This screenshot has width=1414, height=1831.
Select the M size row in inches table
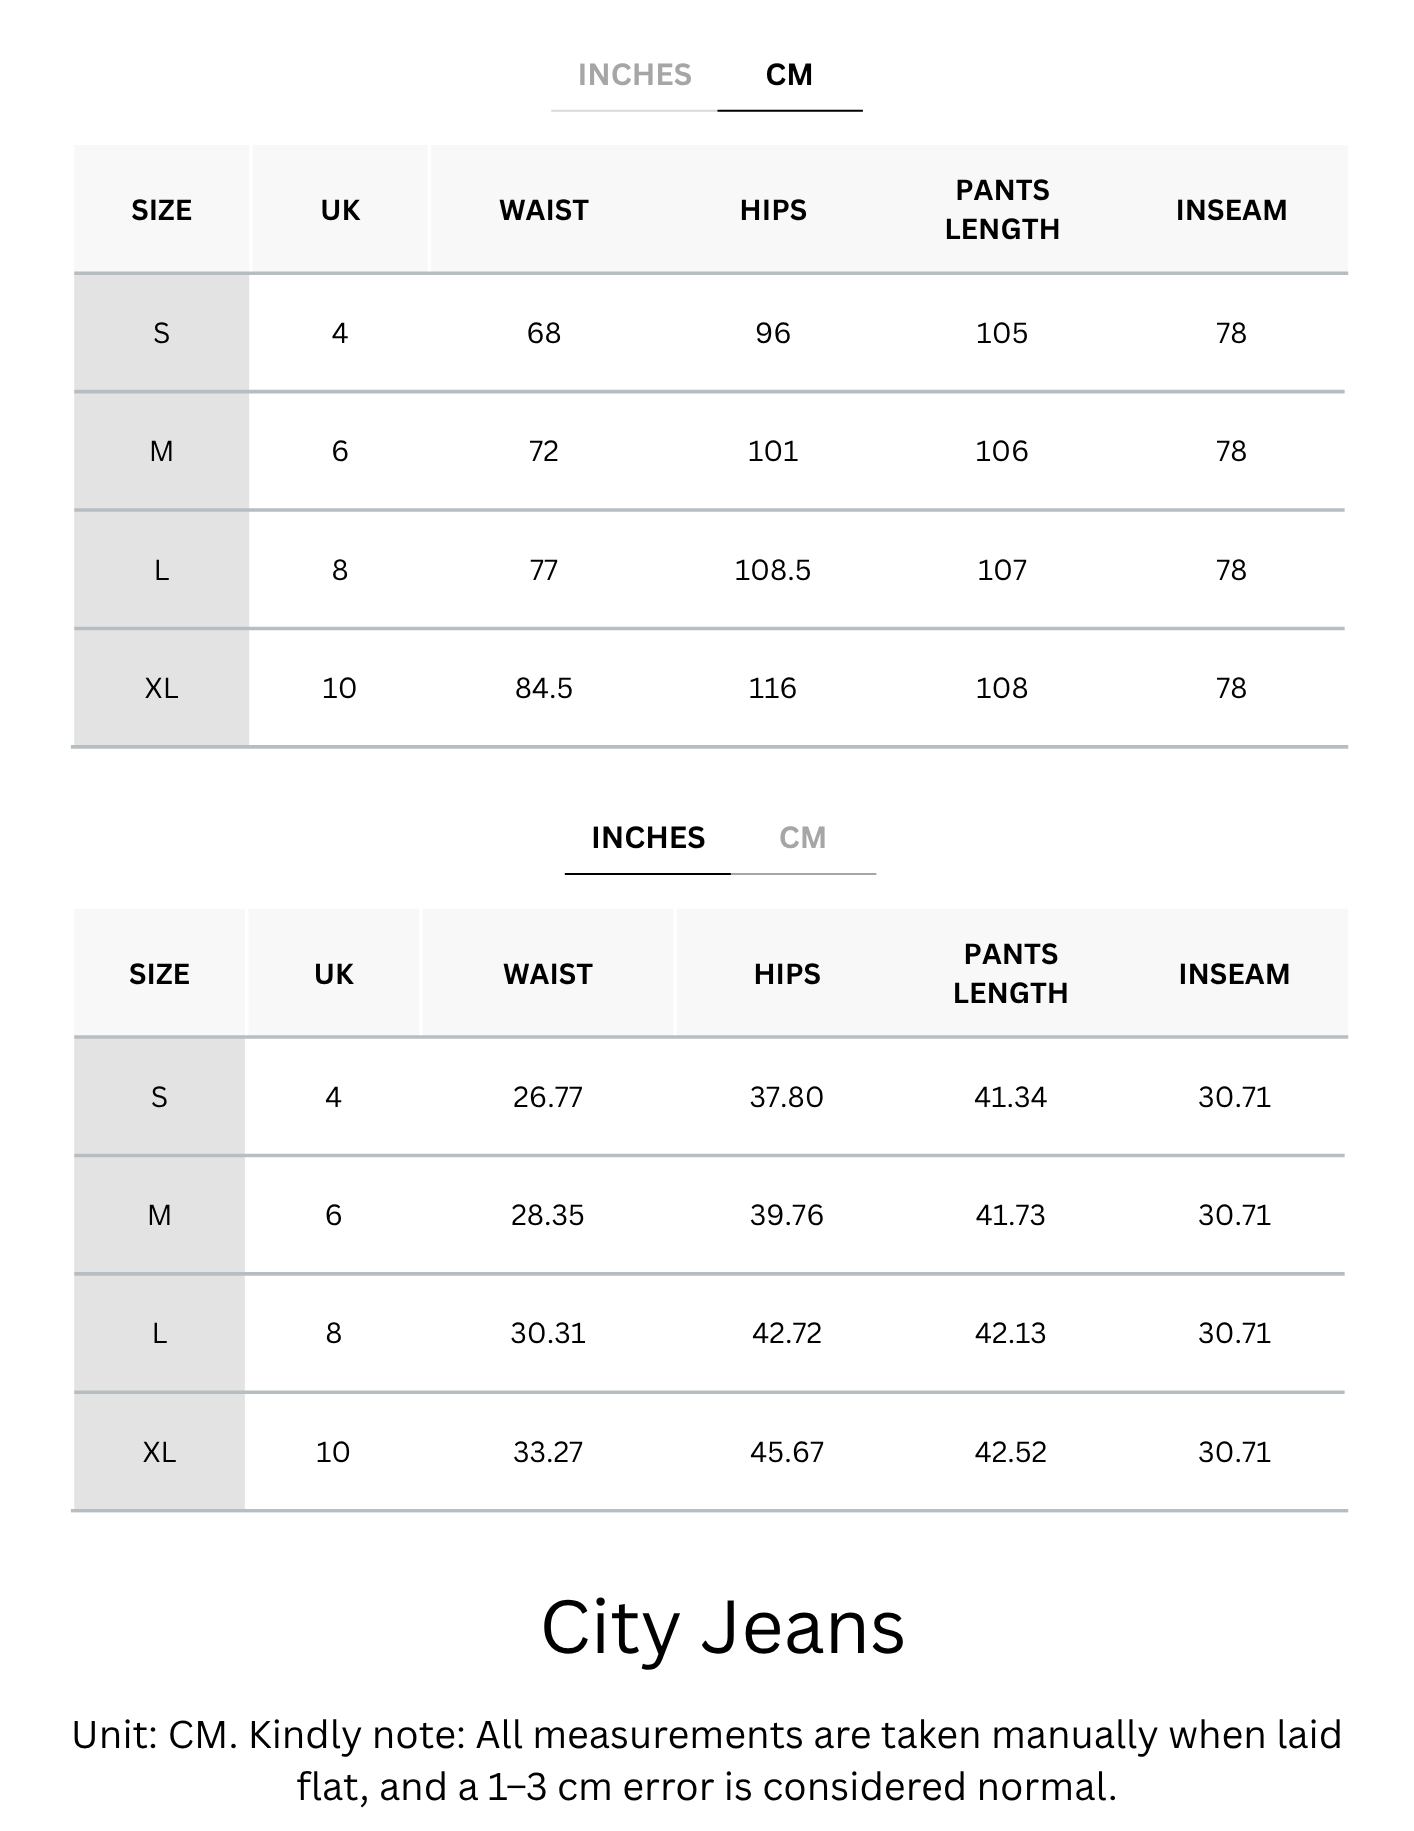click(710, 1215)
